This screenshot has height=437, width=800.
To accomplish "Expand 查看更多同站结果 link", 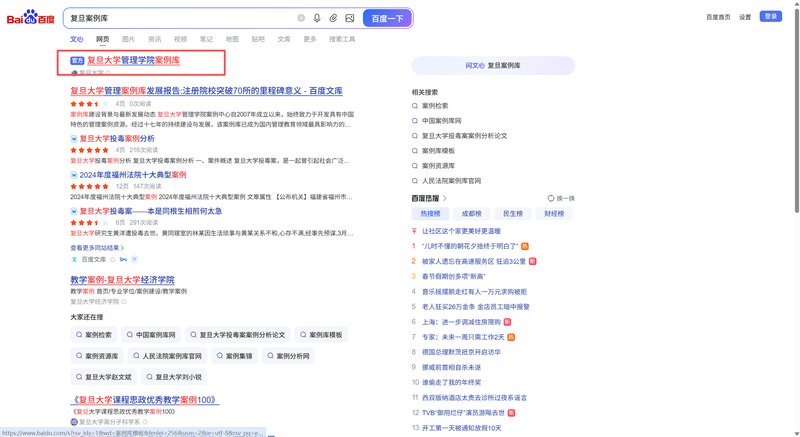I will point(97,248).
